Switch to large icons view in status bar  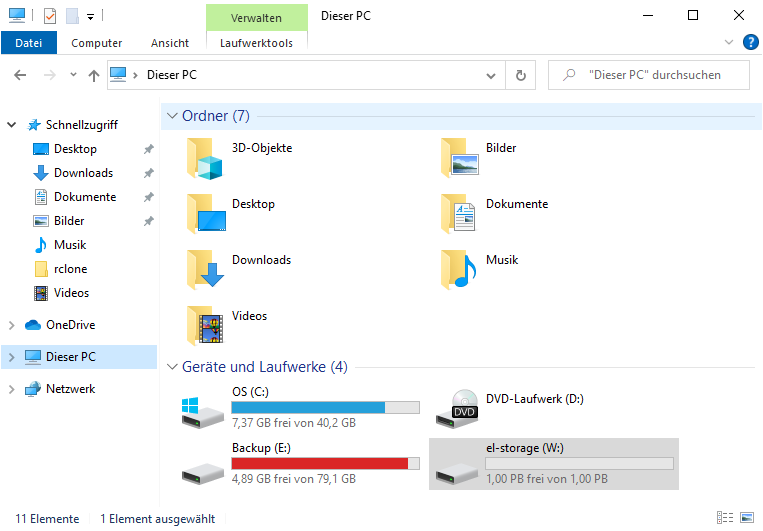click(745, 519)
